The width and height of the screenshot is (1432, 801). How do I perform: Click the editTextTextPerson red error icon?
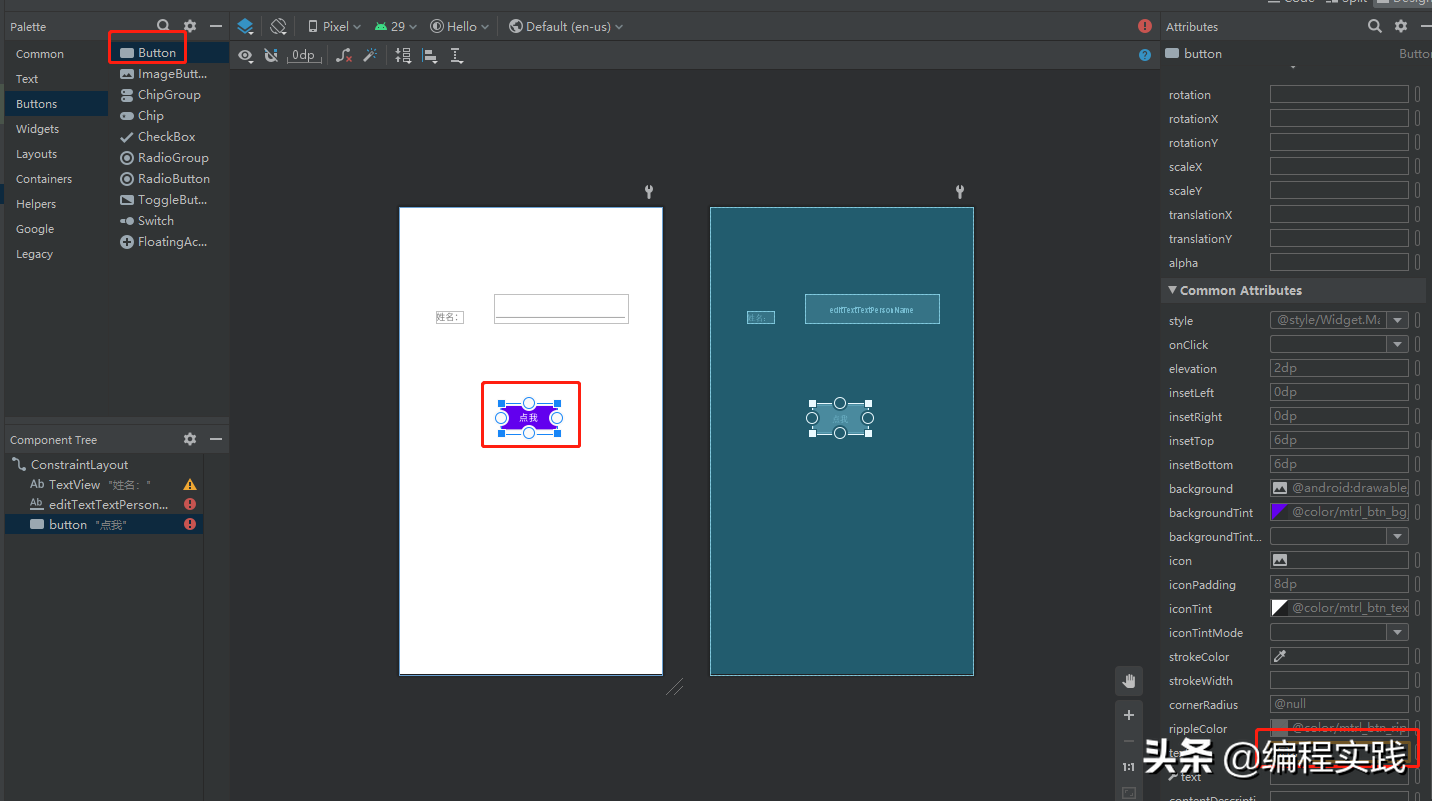pos(190,505)
